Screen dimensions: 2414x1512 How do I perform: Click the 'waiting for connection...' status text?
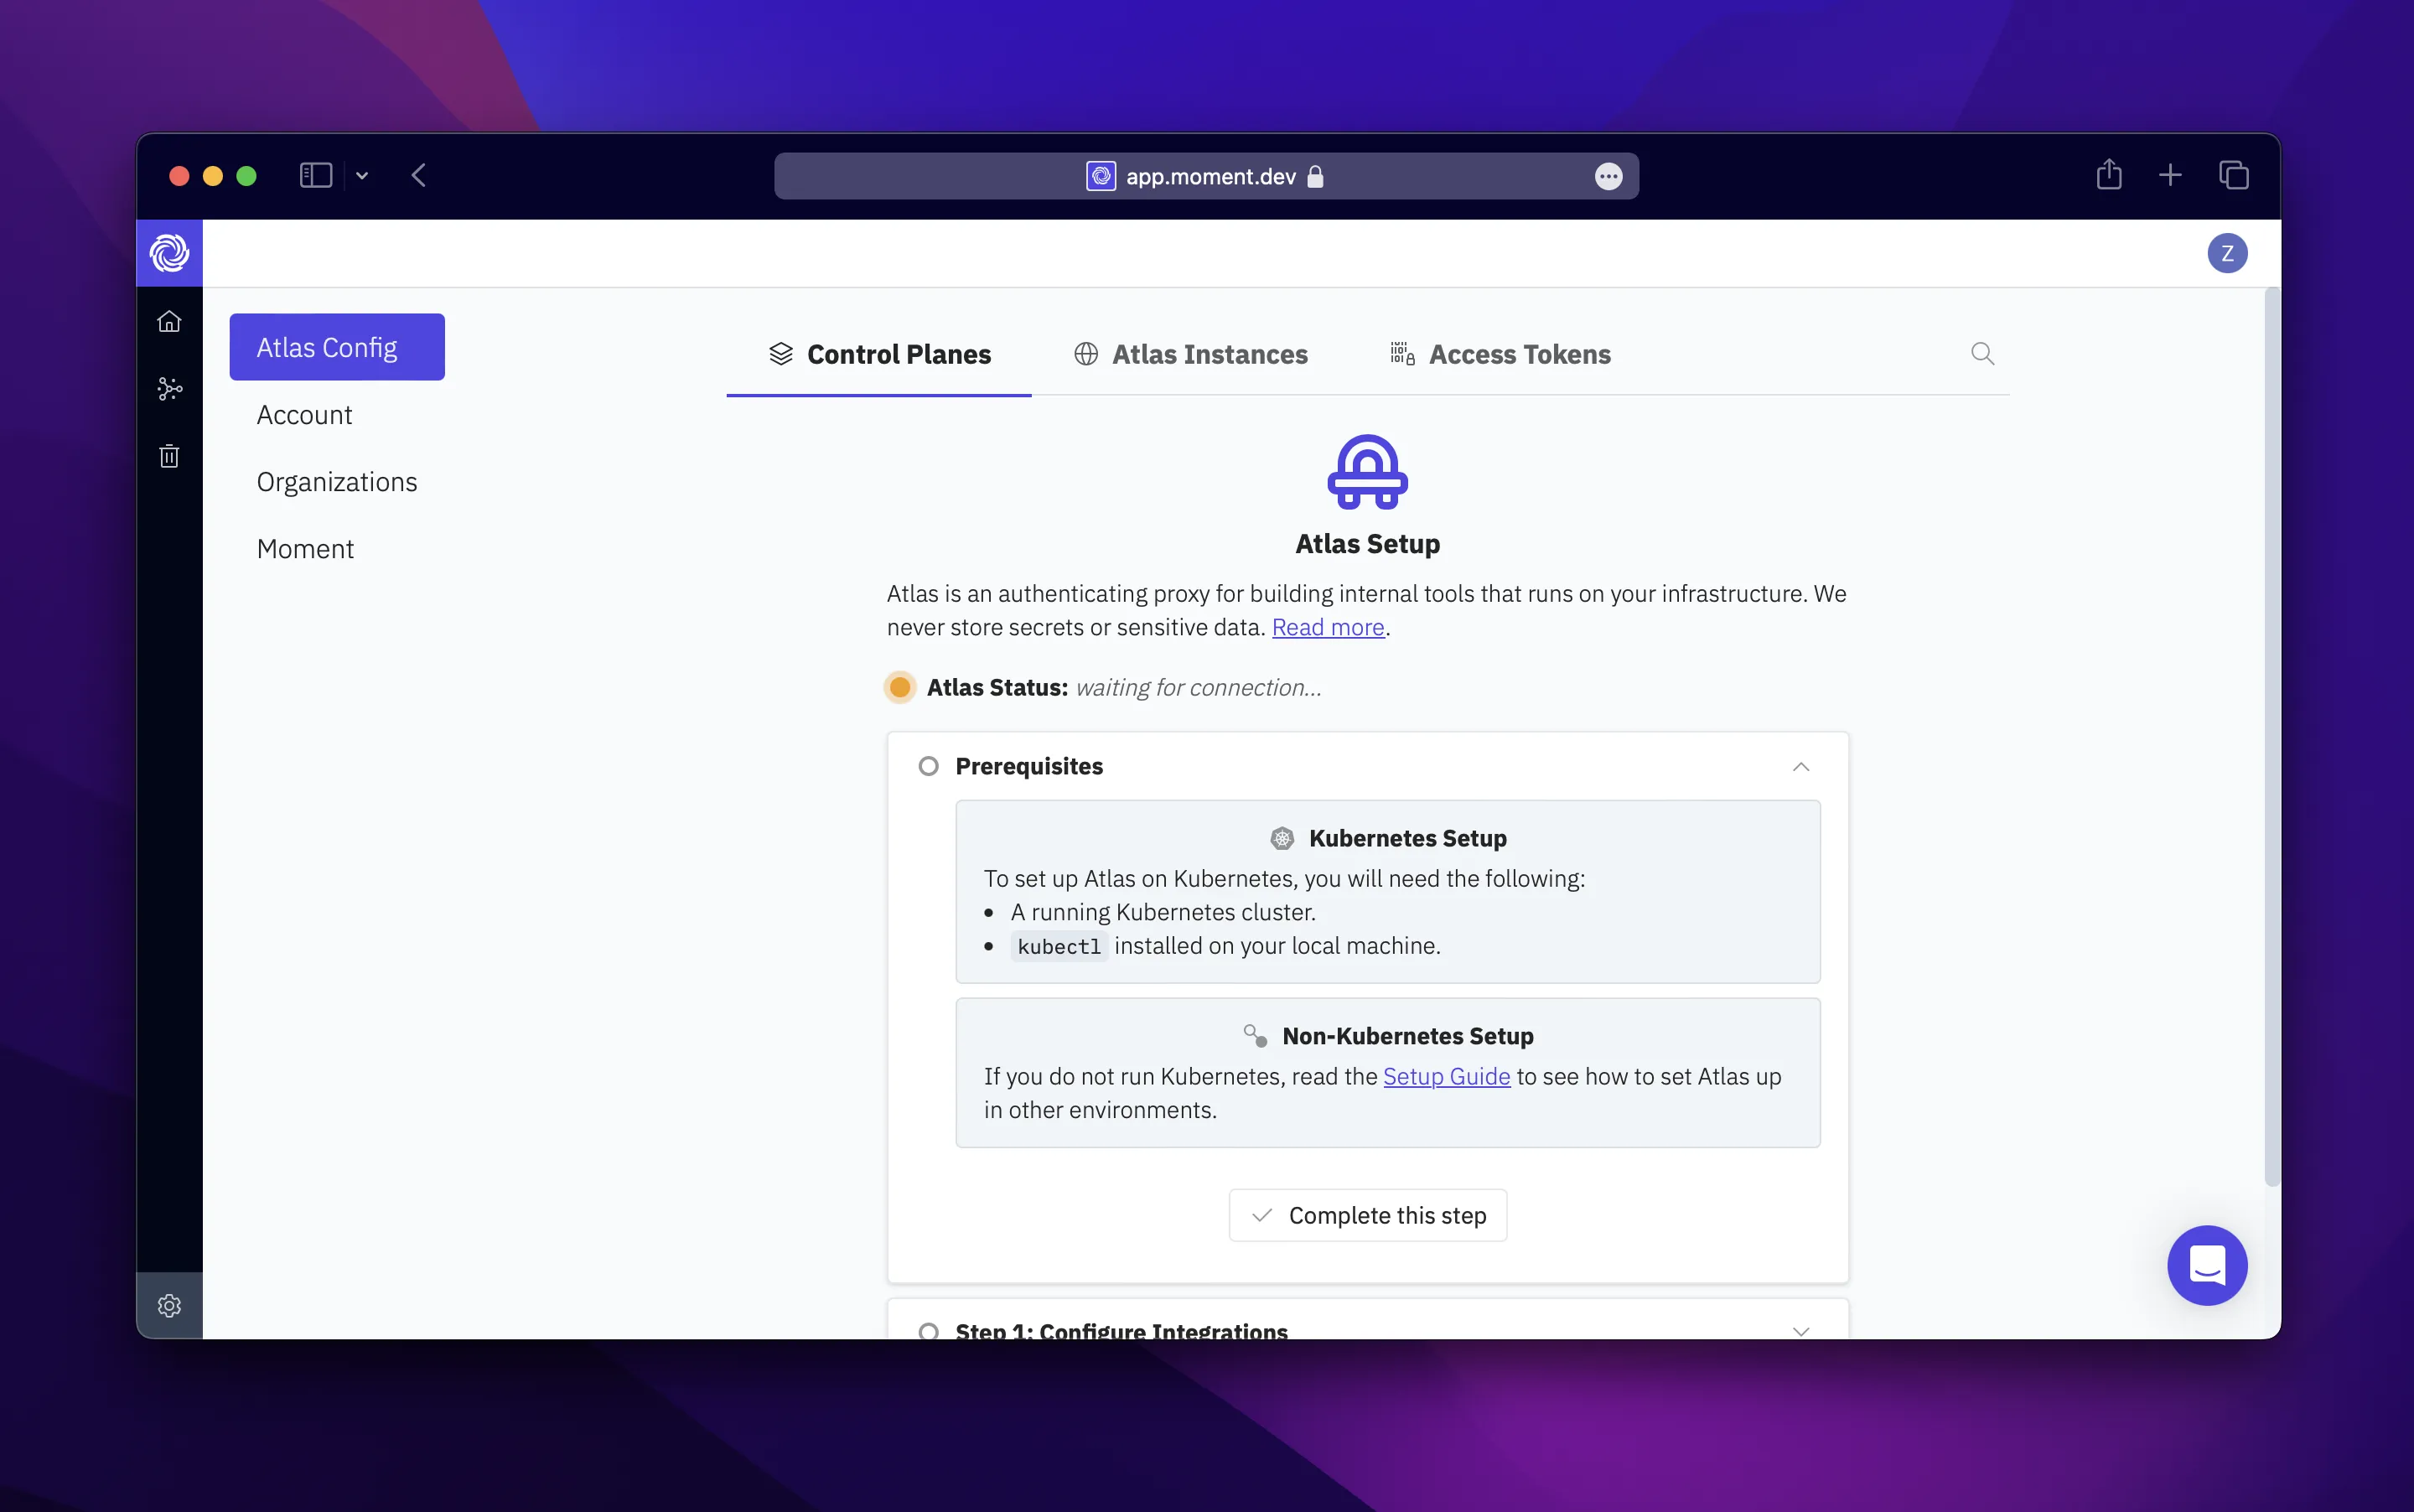tap(1198, 687)
